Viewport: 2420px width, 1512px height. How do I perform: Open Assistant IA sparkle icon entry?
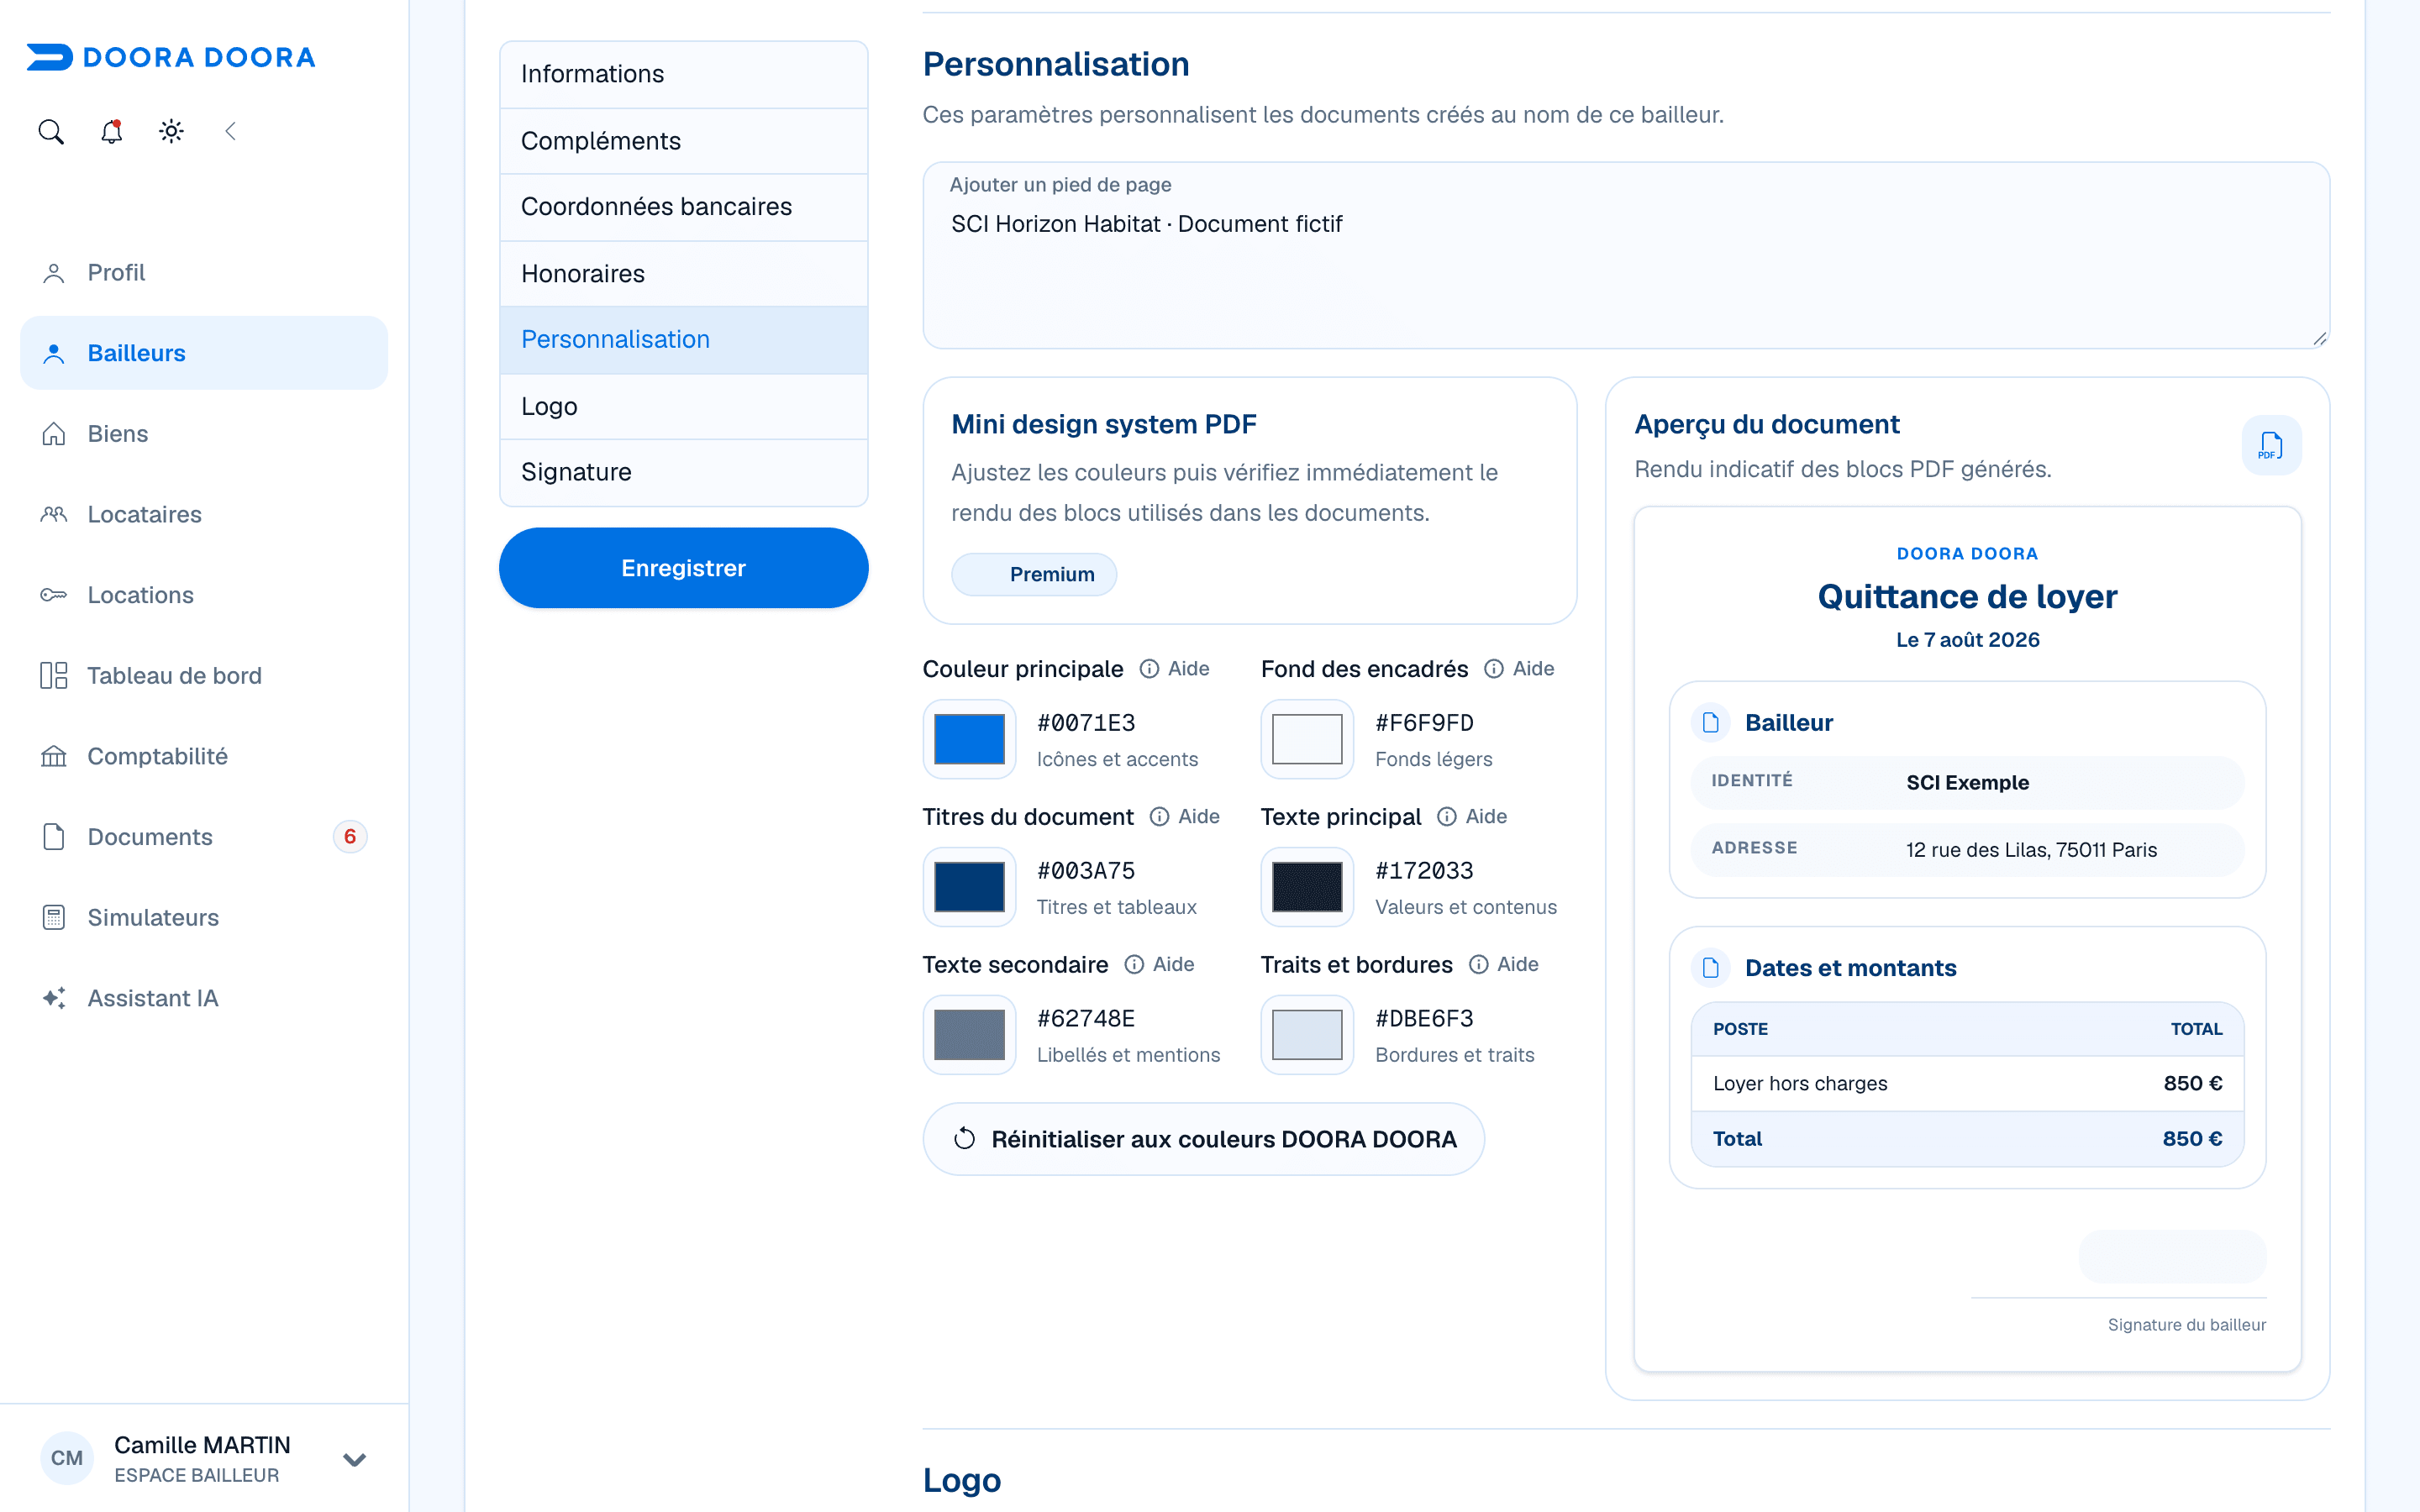204,998
